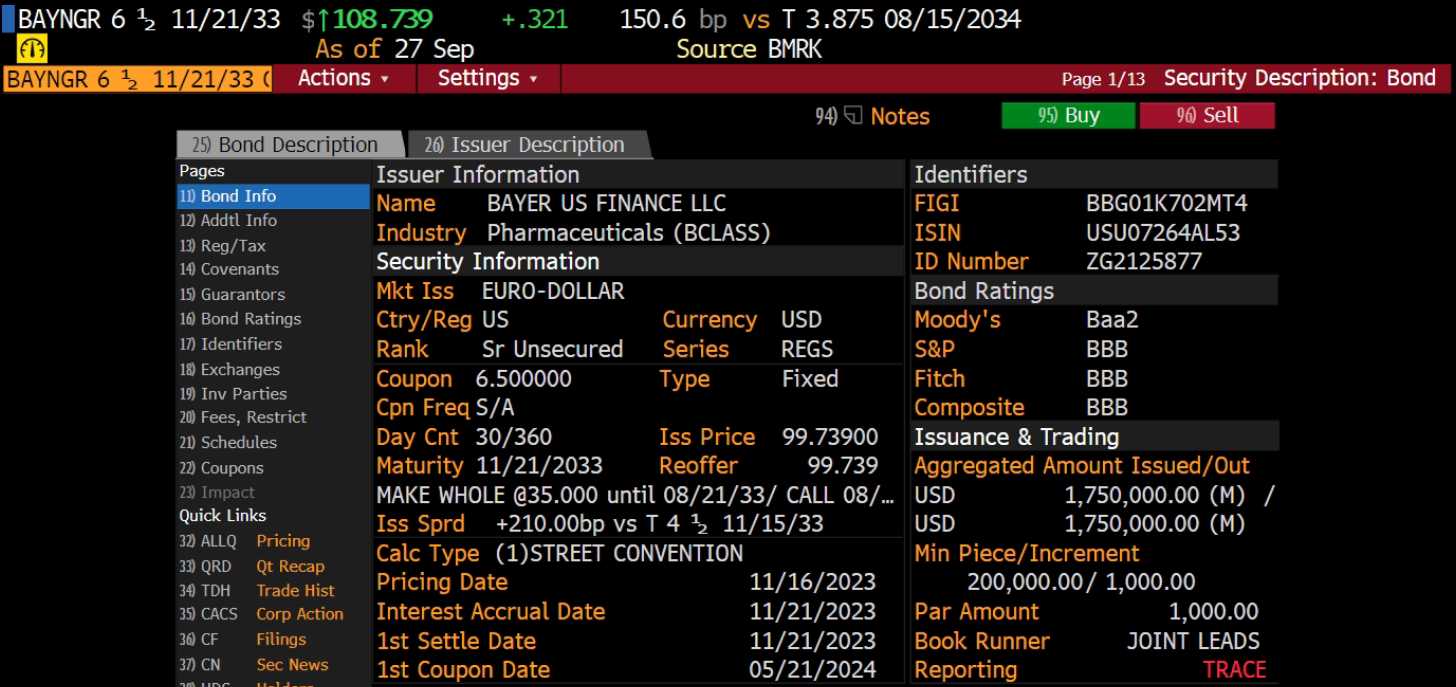Click the Interest Accrual Date 11/21/2023
1456x687 pixels.
(x=812, y=612)
